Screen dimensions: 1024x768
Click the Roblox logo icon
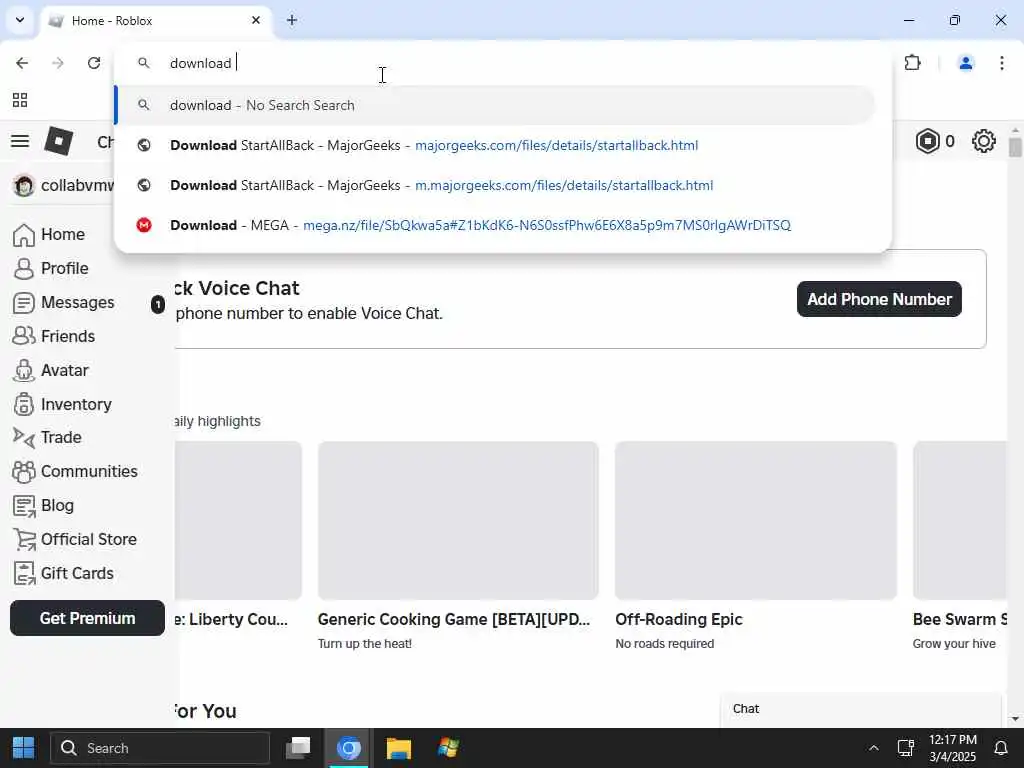[58, 140]
